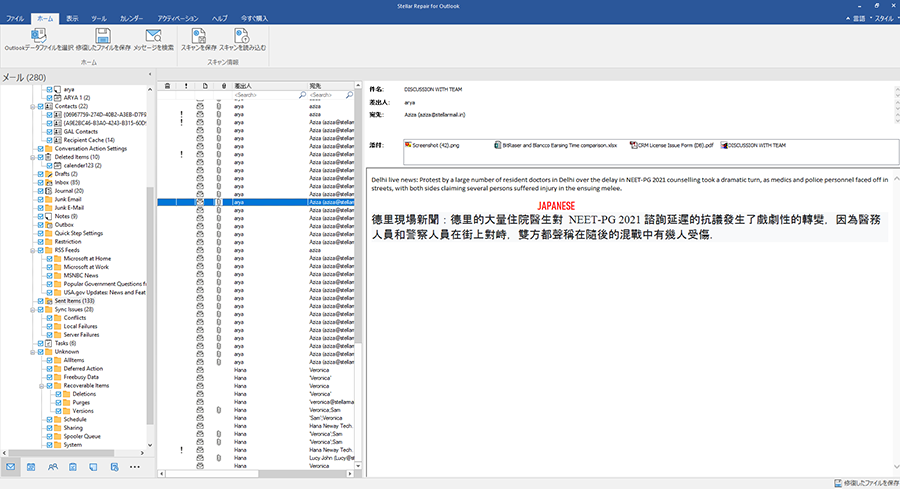Sort by attachment paperclip column header

coord(224,86)
